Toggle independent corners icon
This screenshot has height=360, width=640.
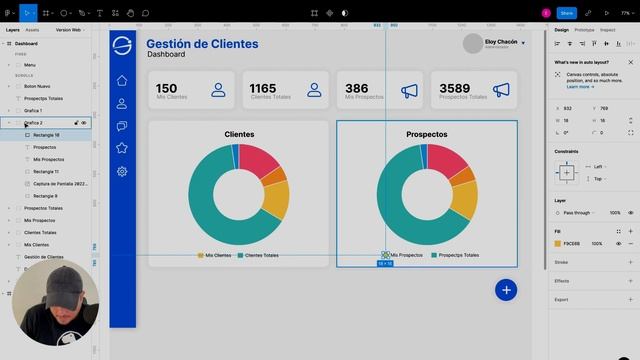631,133
